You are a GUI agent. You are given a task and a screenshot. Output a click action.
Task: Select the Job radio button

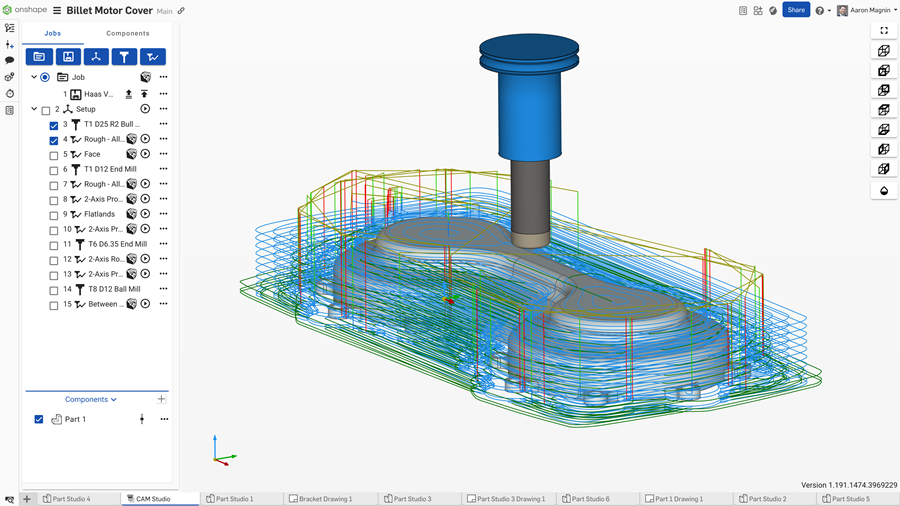45,77
